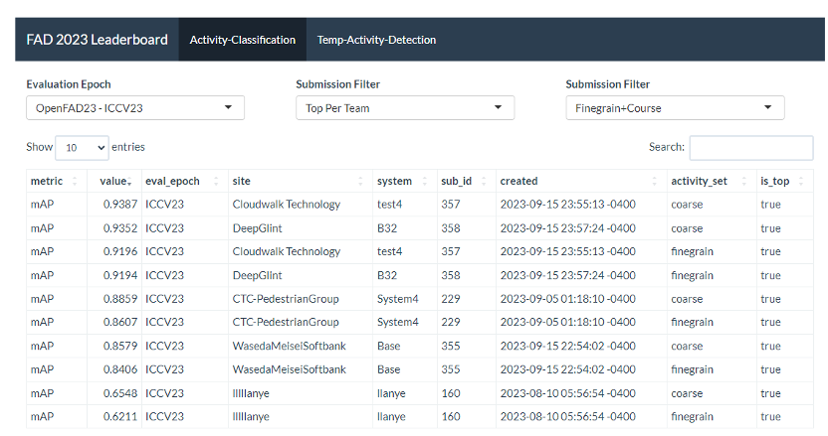
Task: Click created date in the 0.8607 row
Action: coord(568,322)
